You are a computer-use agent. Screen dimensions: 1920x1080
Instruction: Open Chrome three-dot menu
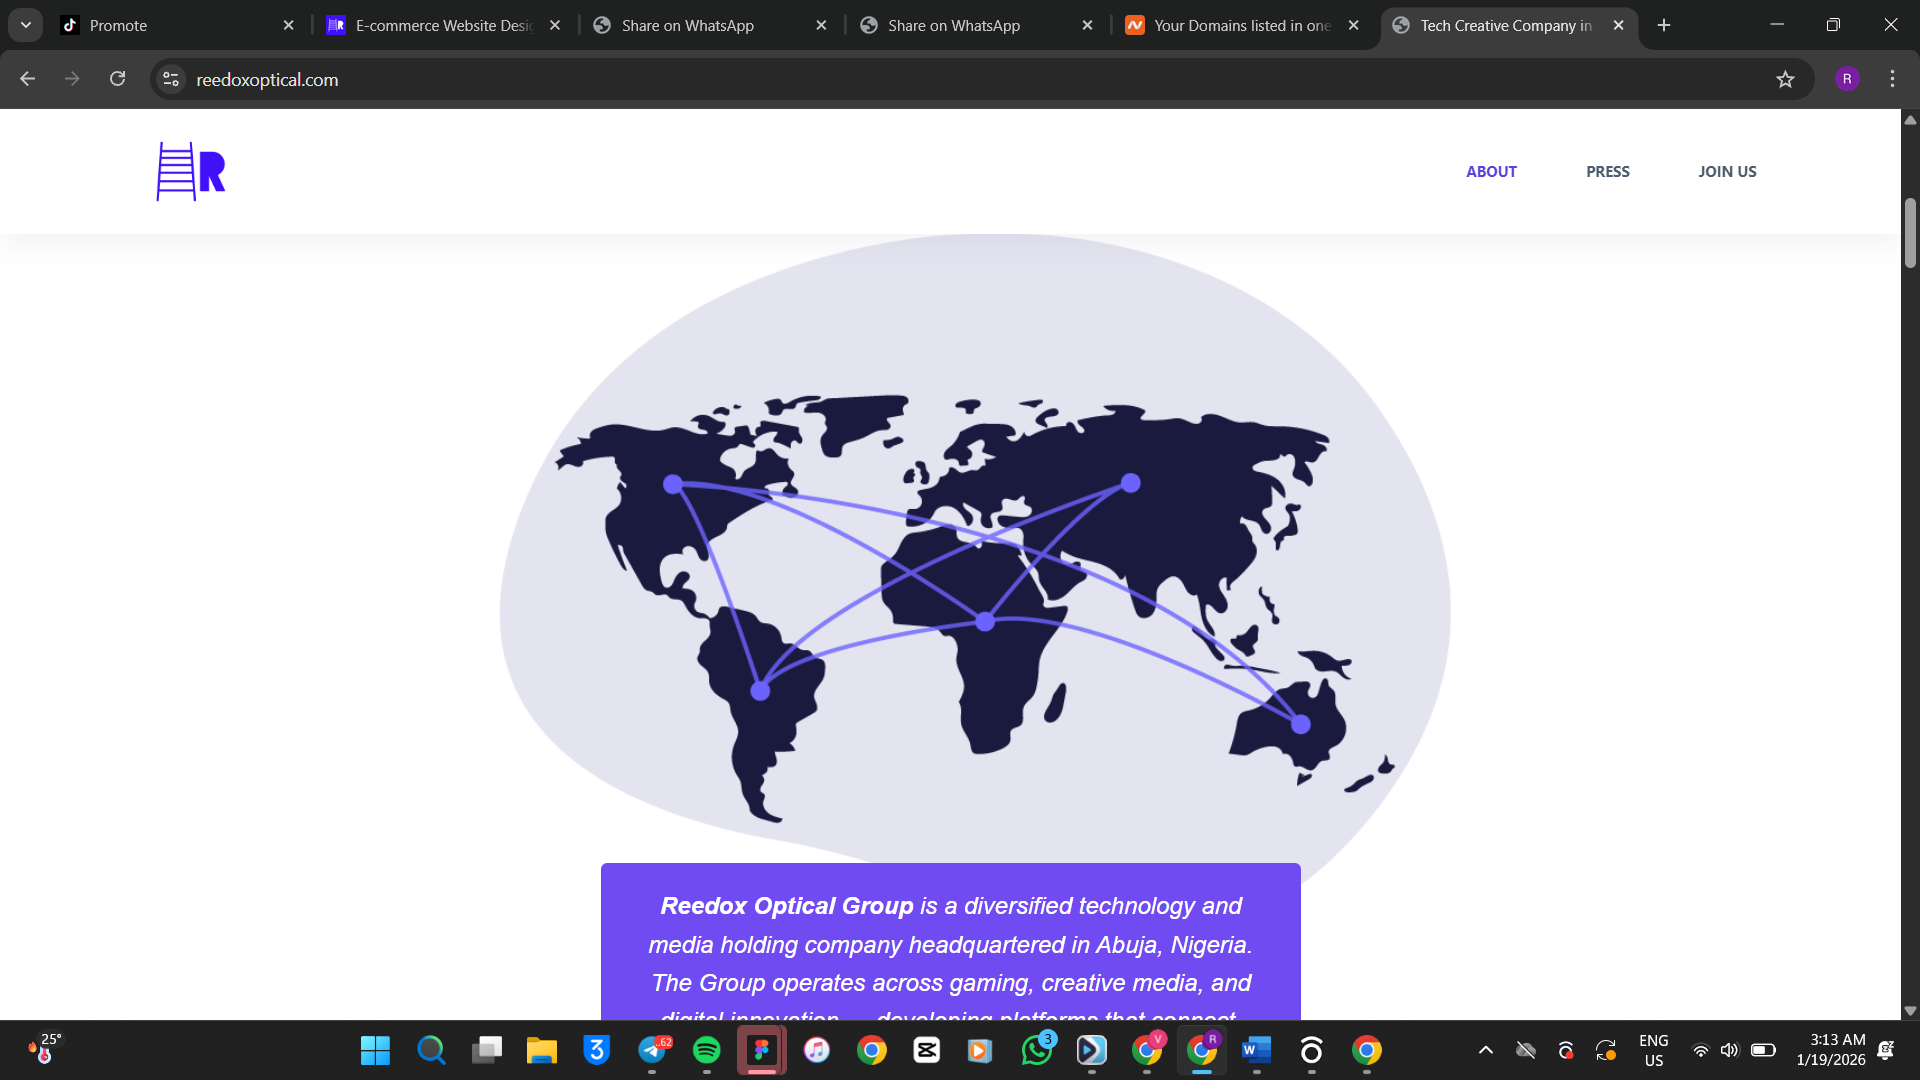tap(1892, 79)
